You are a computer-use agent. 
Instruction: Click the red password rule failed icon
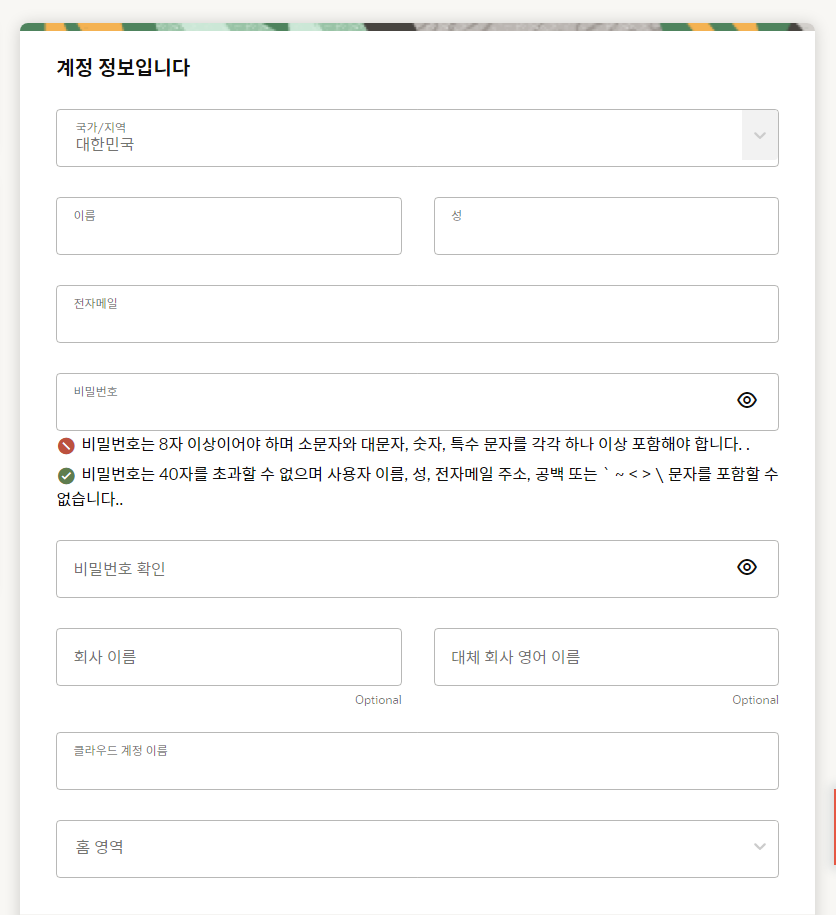67,446
